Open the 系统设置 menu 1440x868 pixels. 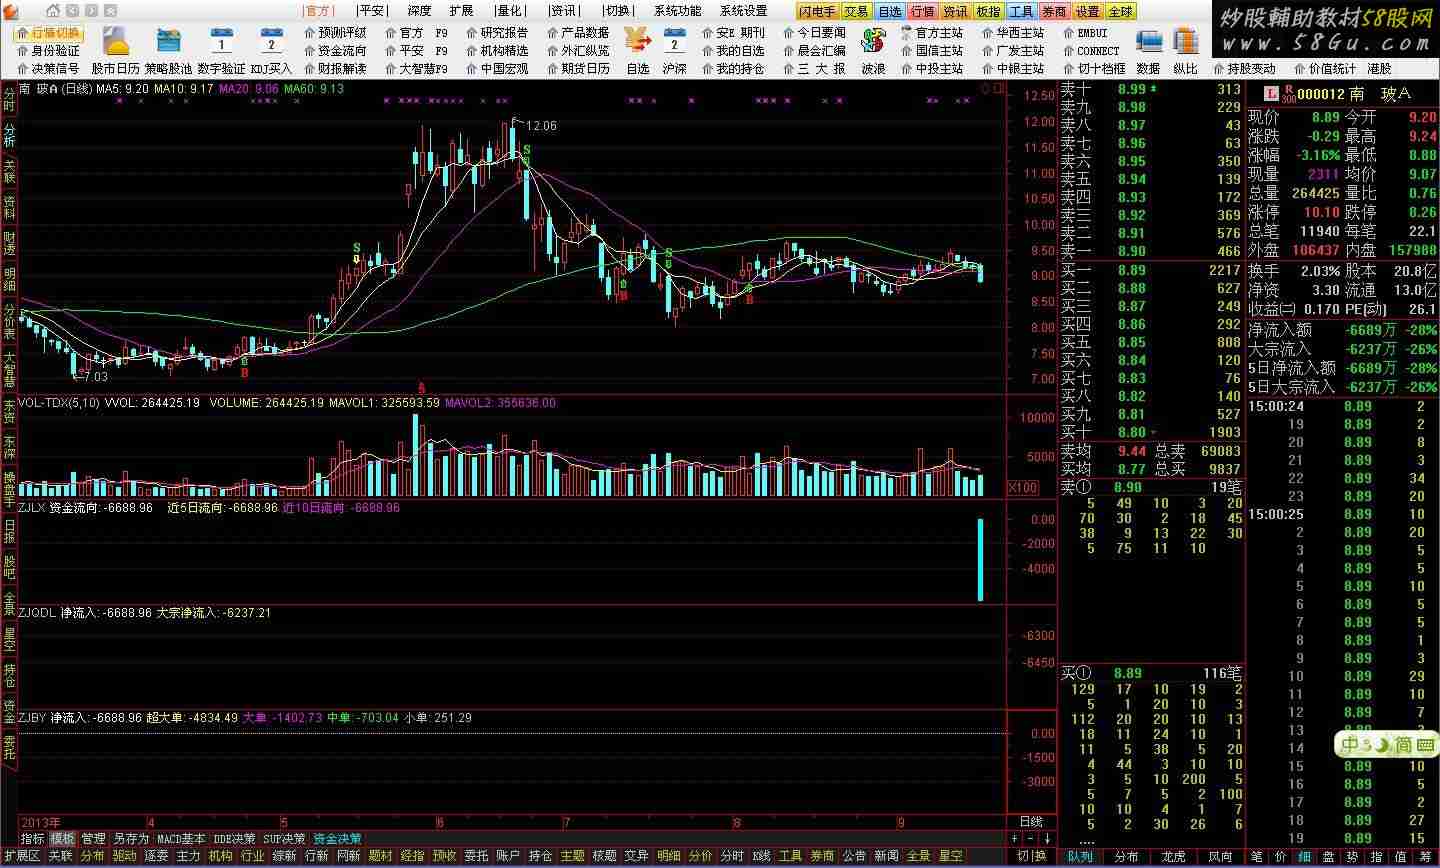click(743, 11)
